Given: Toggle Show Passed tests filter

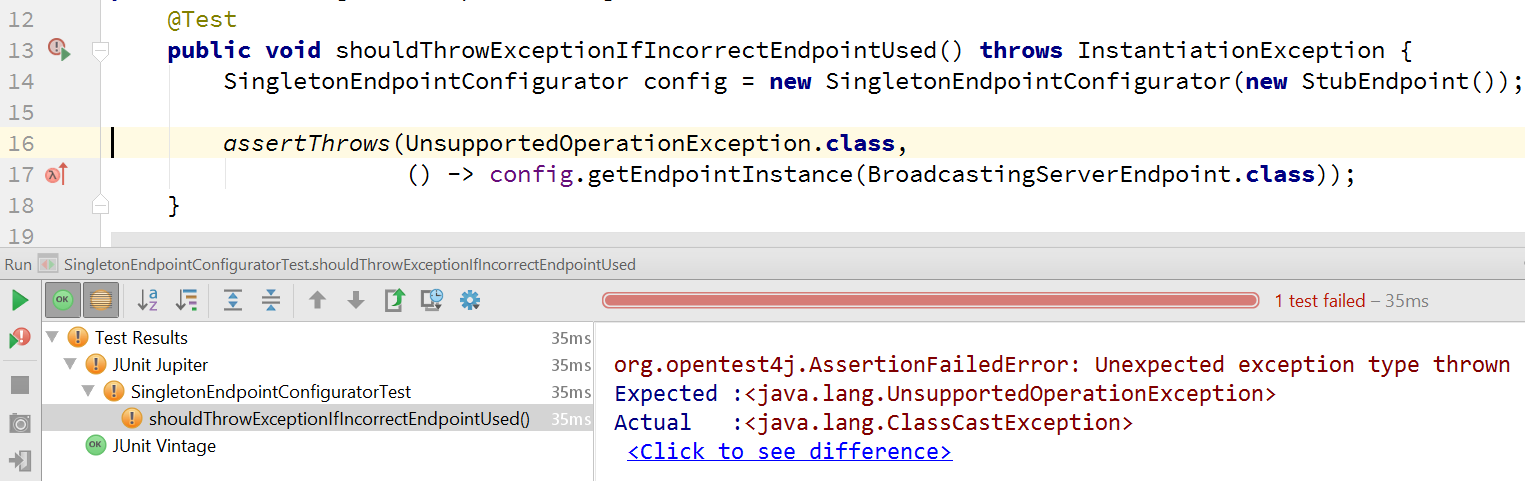Looking at the screenshot, I should click(x=63, y=300).
